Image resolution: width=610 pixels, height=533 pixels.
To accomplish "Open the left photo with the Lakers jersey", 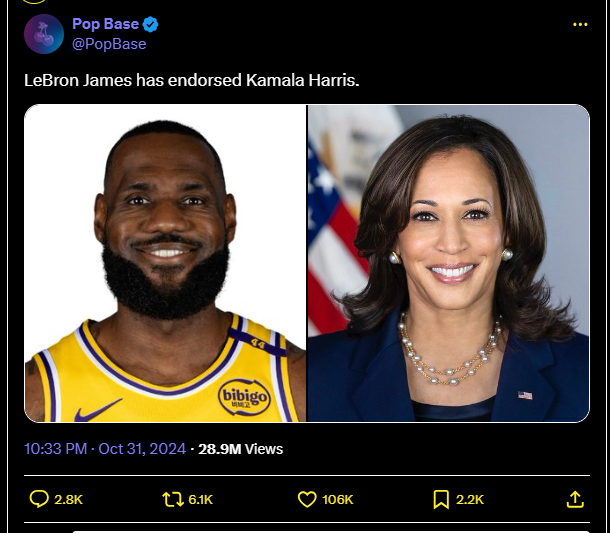I will 165,263.
